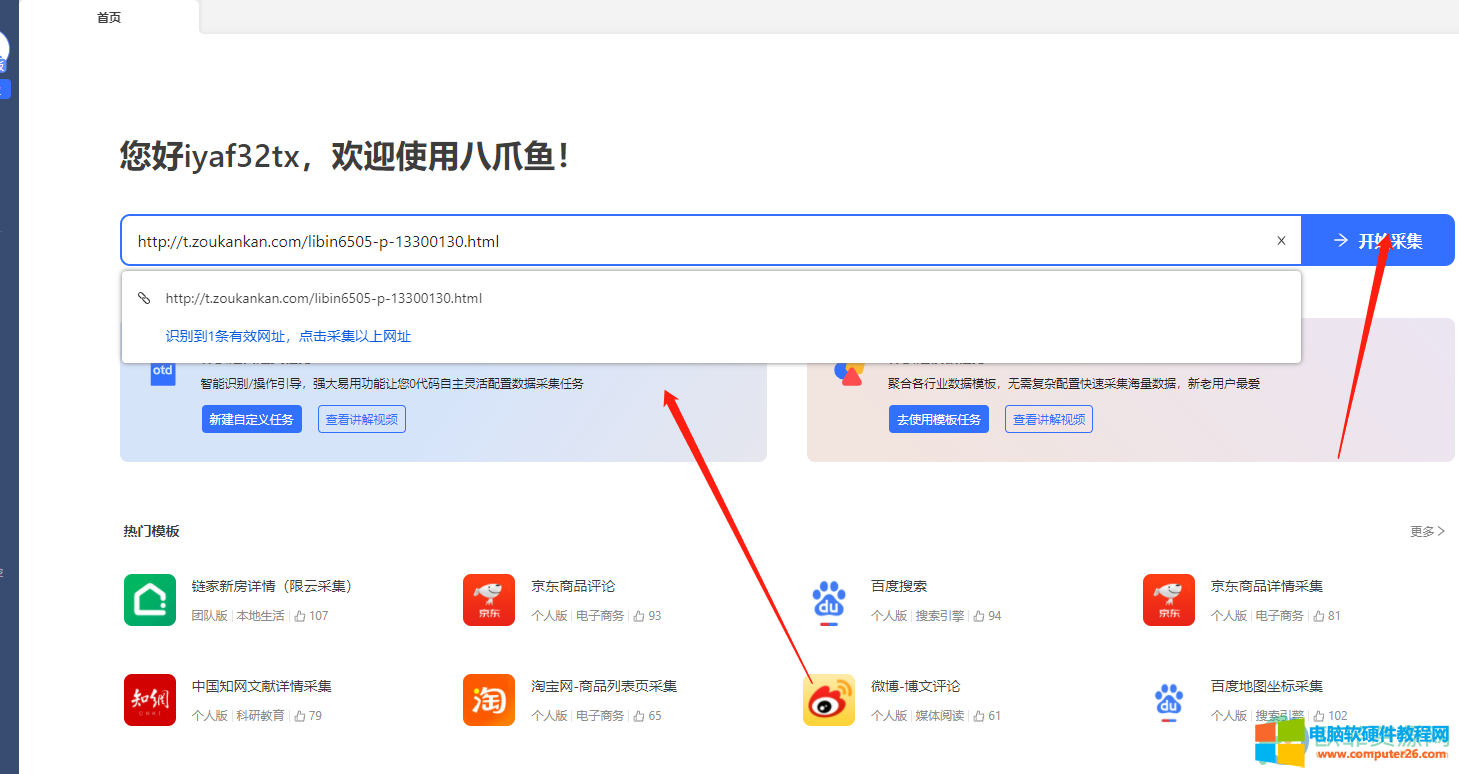Click the paperclip link icon in suggestions

tap(144, 298)
